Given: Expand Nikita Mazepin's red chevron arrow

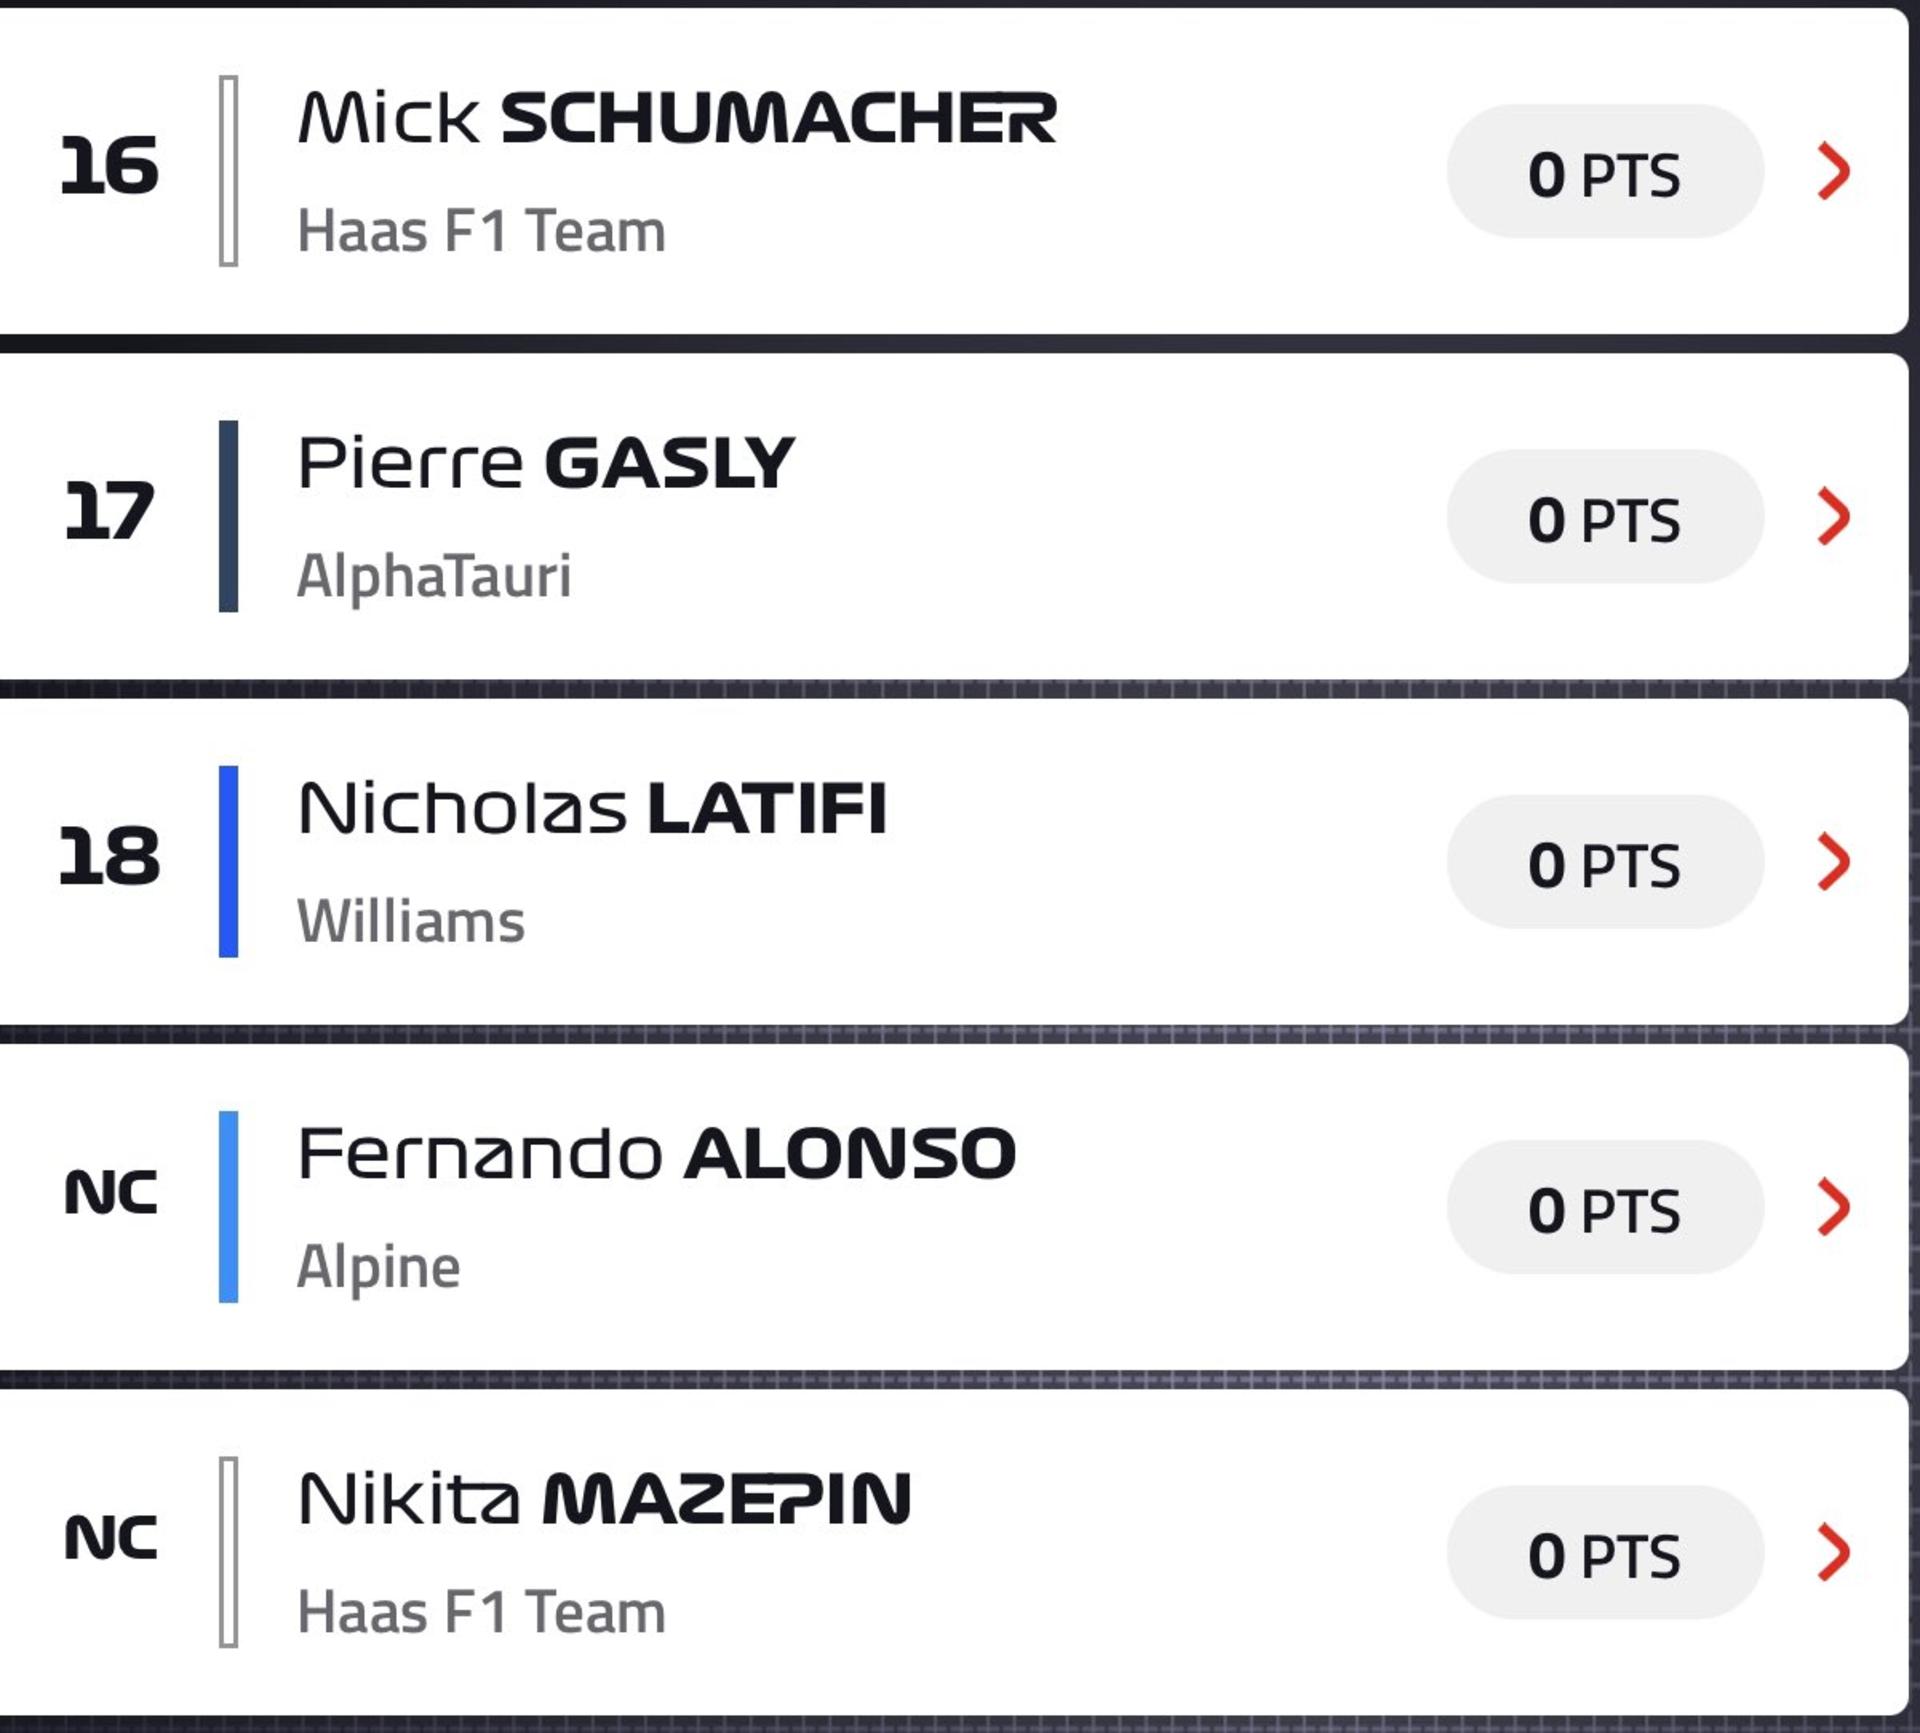Looking at the screenshot, I should tap(1834, 1552).
